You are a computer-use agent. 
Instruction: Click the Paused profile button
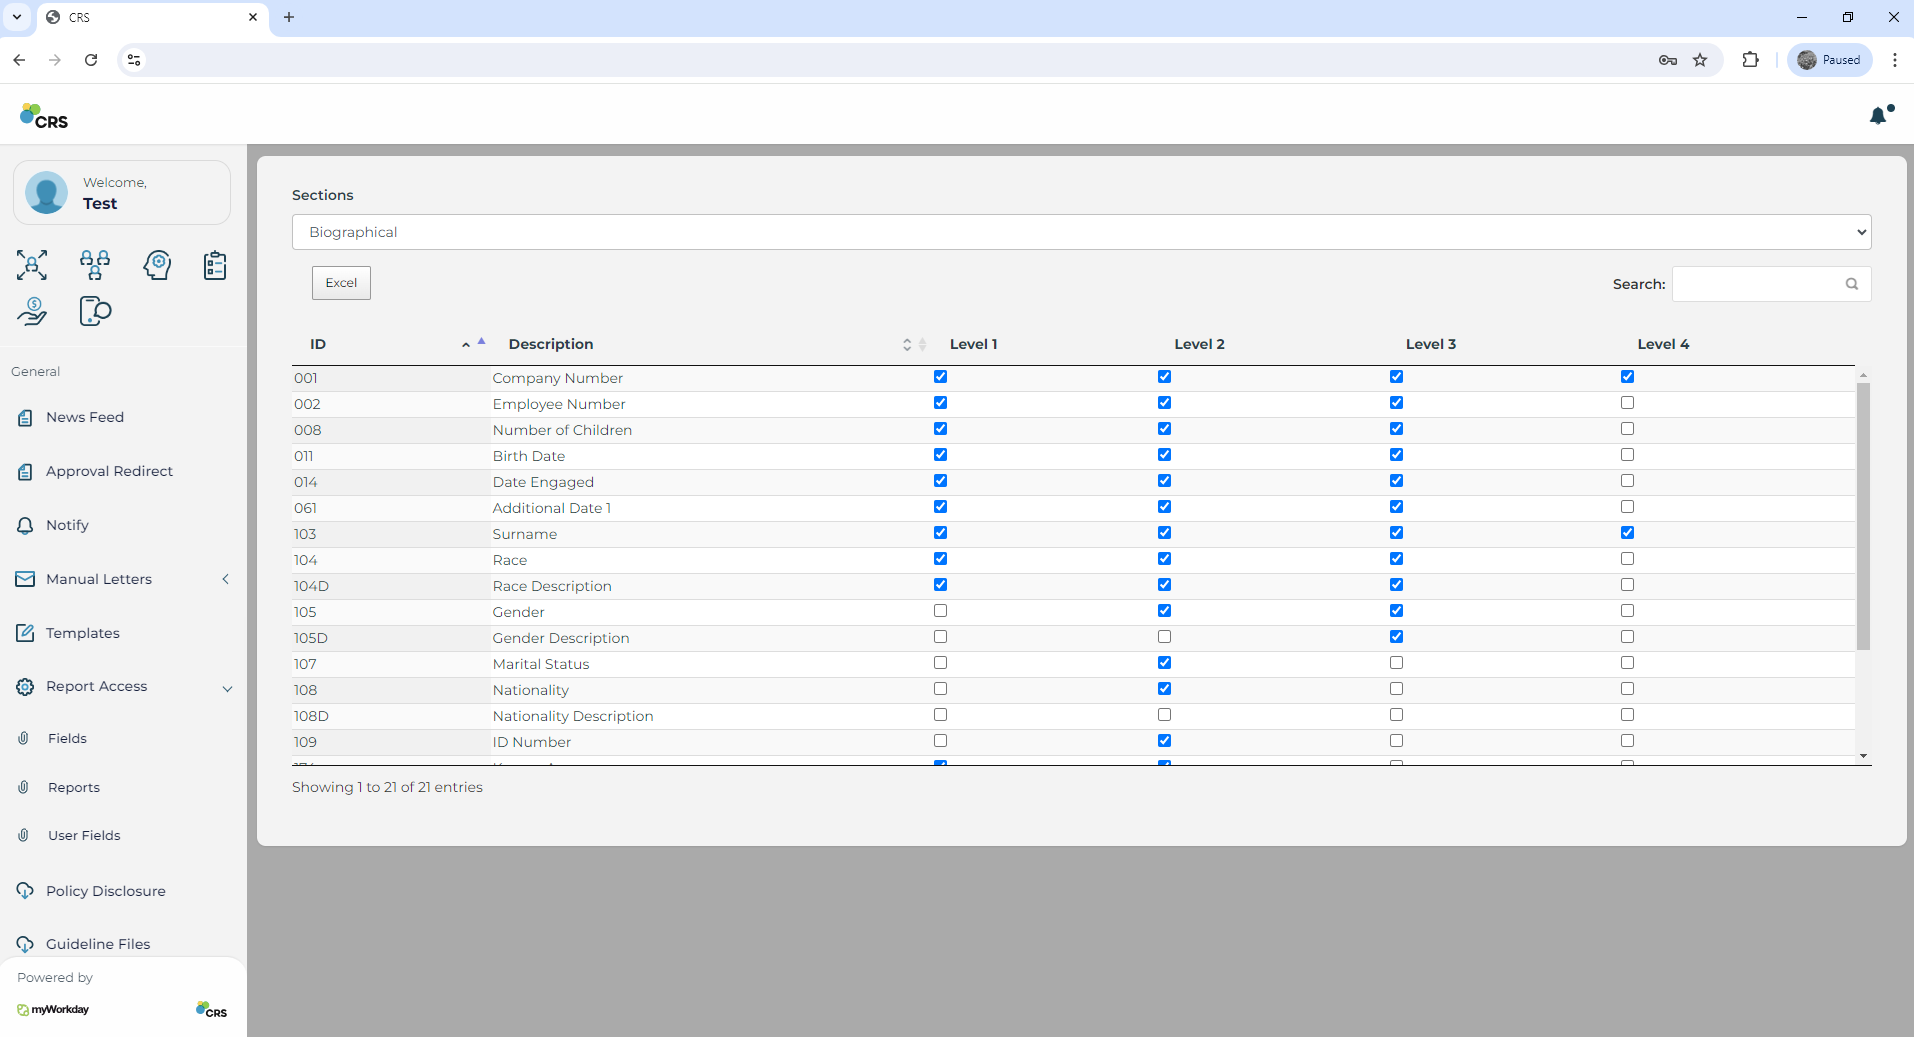(1830, 60)
